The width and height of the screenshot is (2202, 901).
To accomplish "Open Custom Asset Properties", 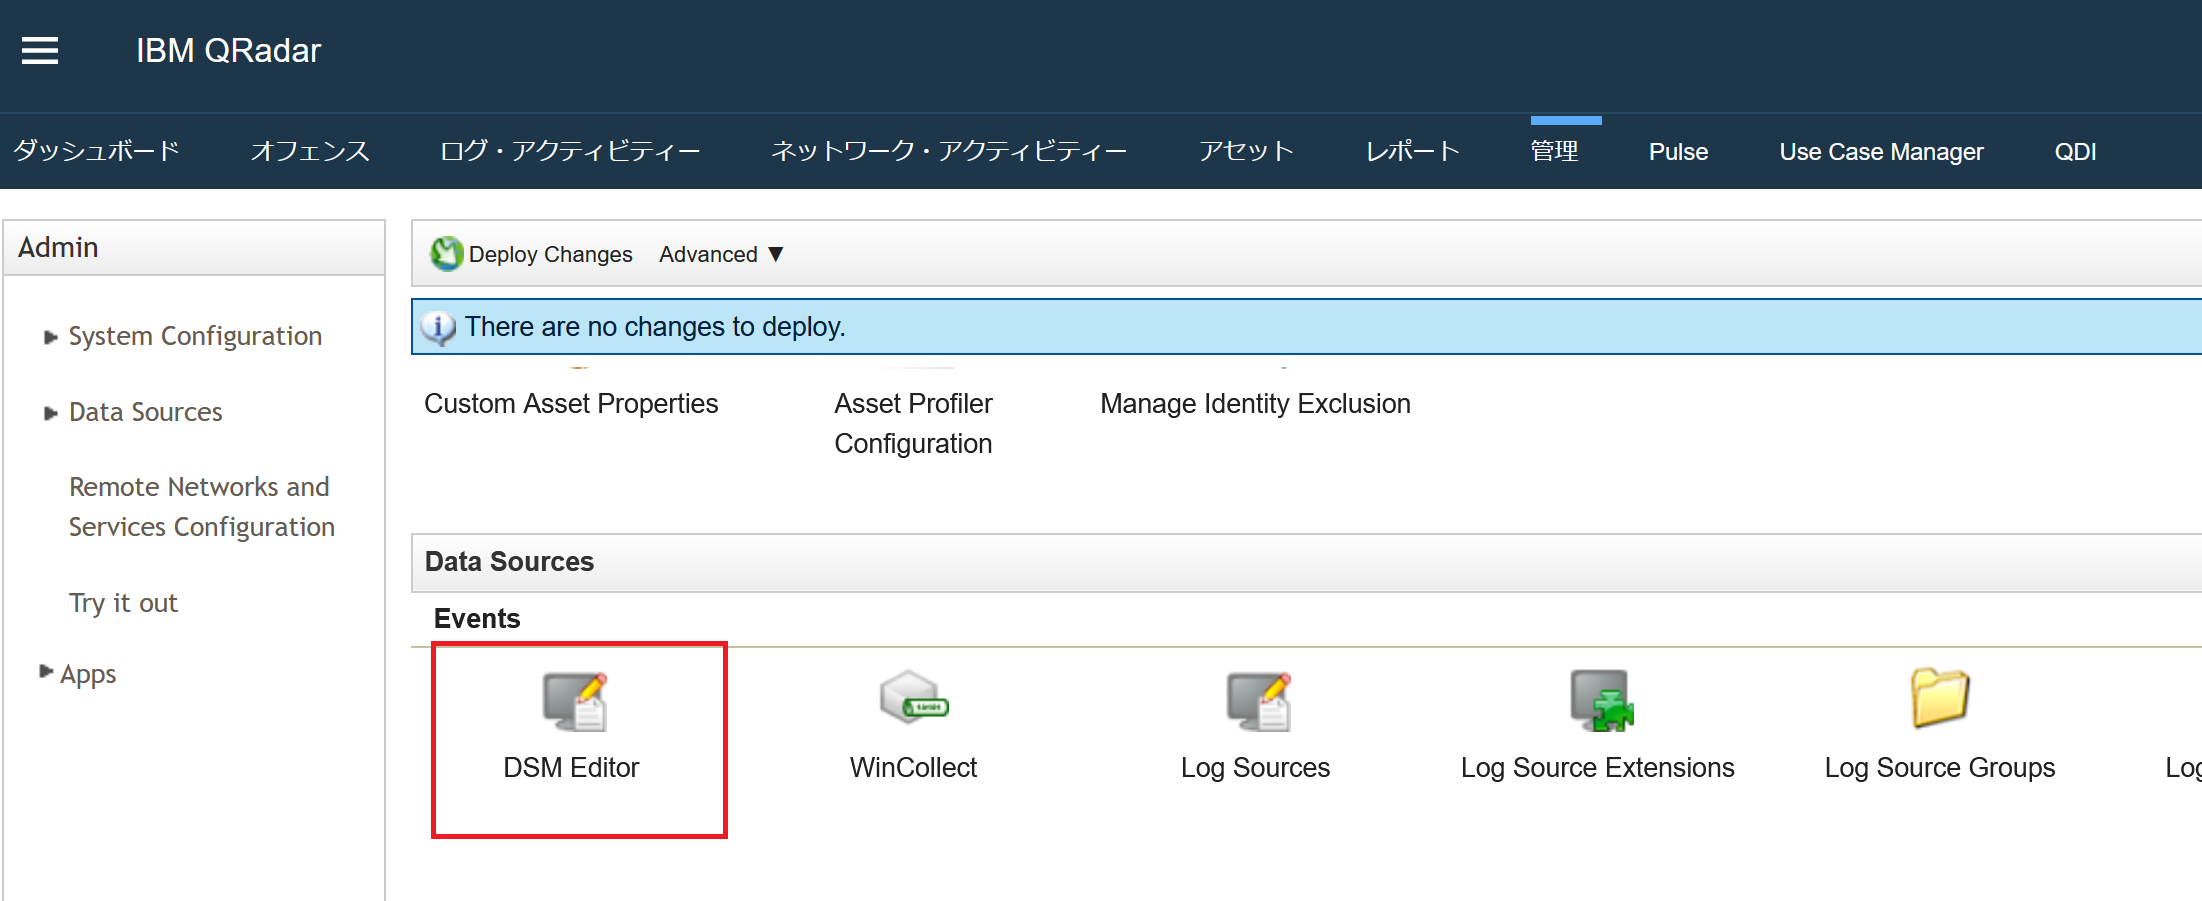I will click(x=571, y=404).
